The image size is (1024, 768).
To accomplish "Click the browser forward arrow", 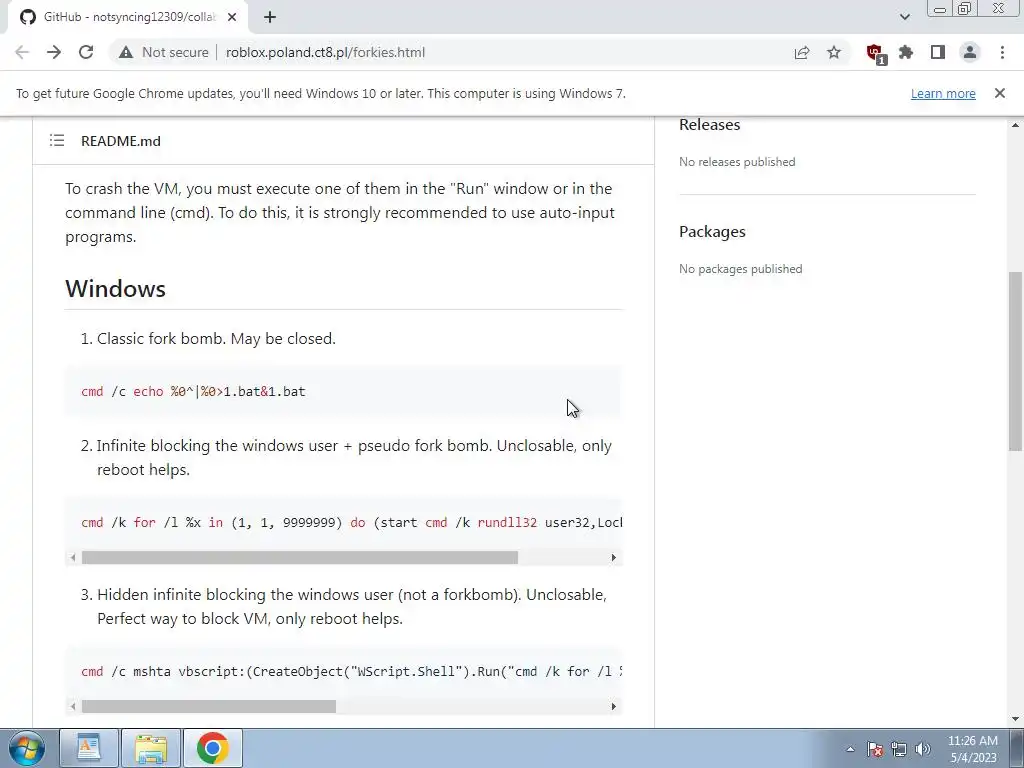I will pos(54,52).
